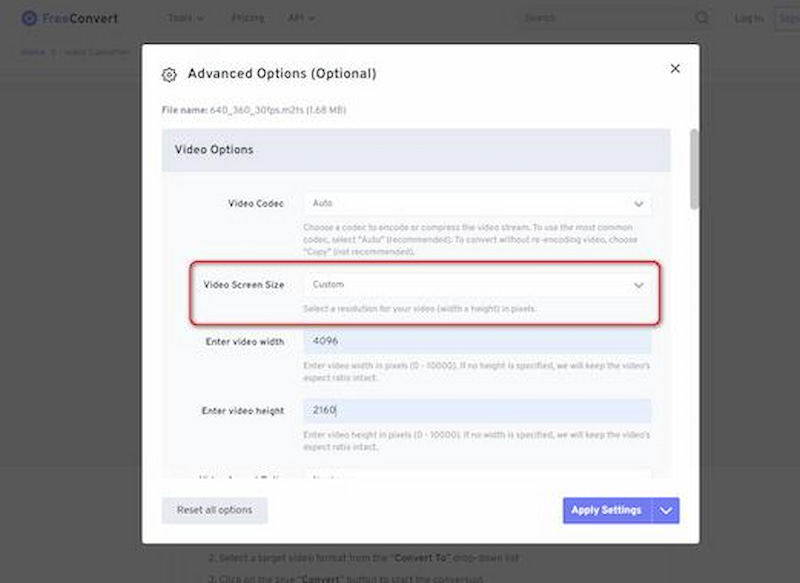Open the Tools menu in header
The height and width of the screenshot is (583, 800).
(186, 18)
